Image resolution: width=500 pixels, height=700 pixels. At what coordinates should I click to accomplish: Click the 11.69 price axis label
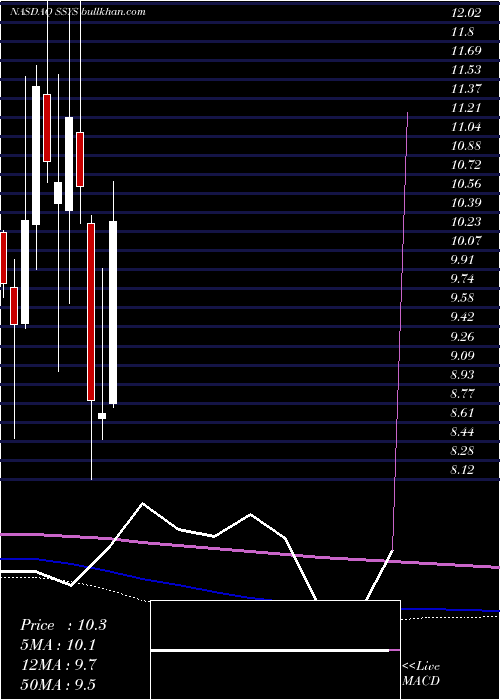tap(466, 51)
